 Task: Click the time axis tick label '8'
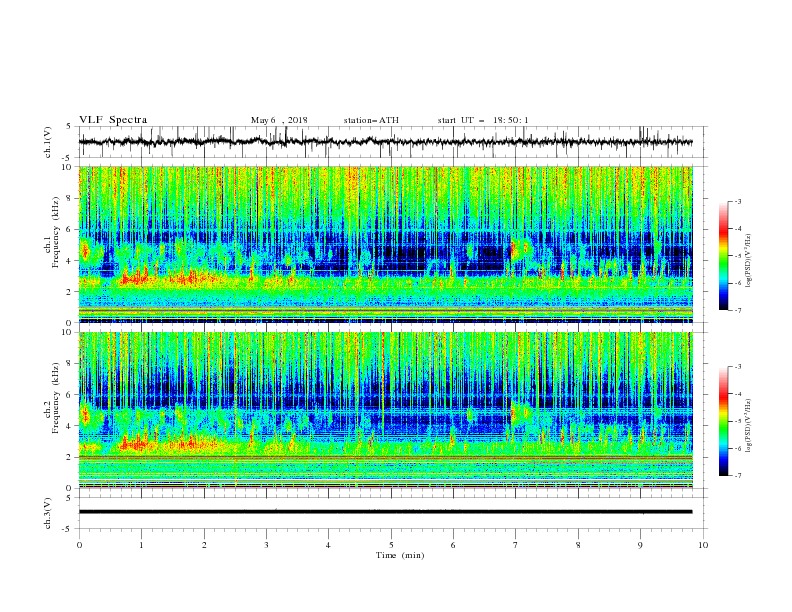(578, 545)
